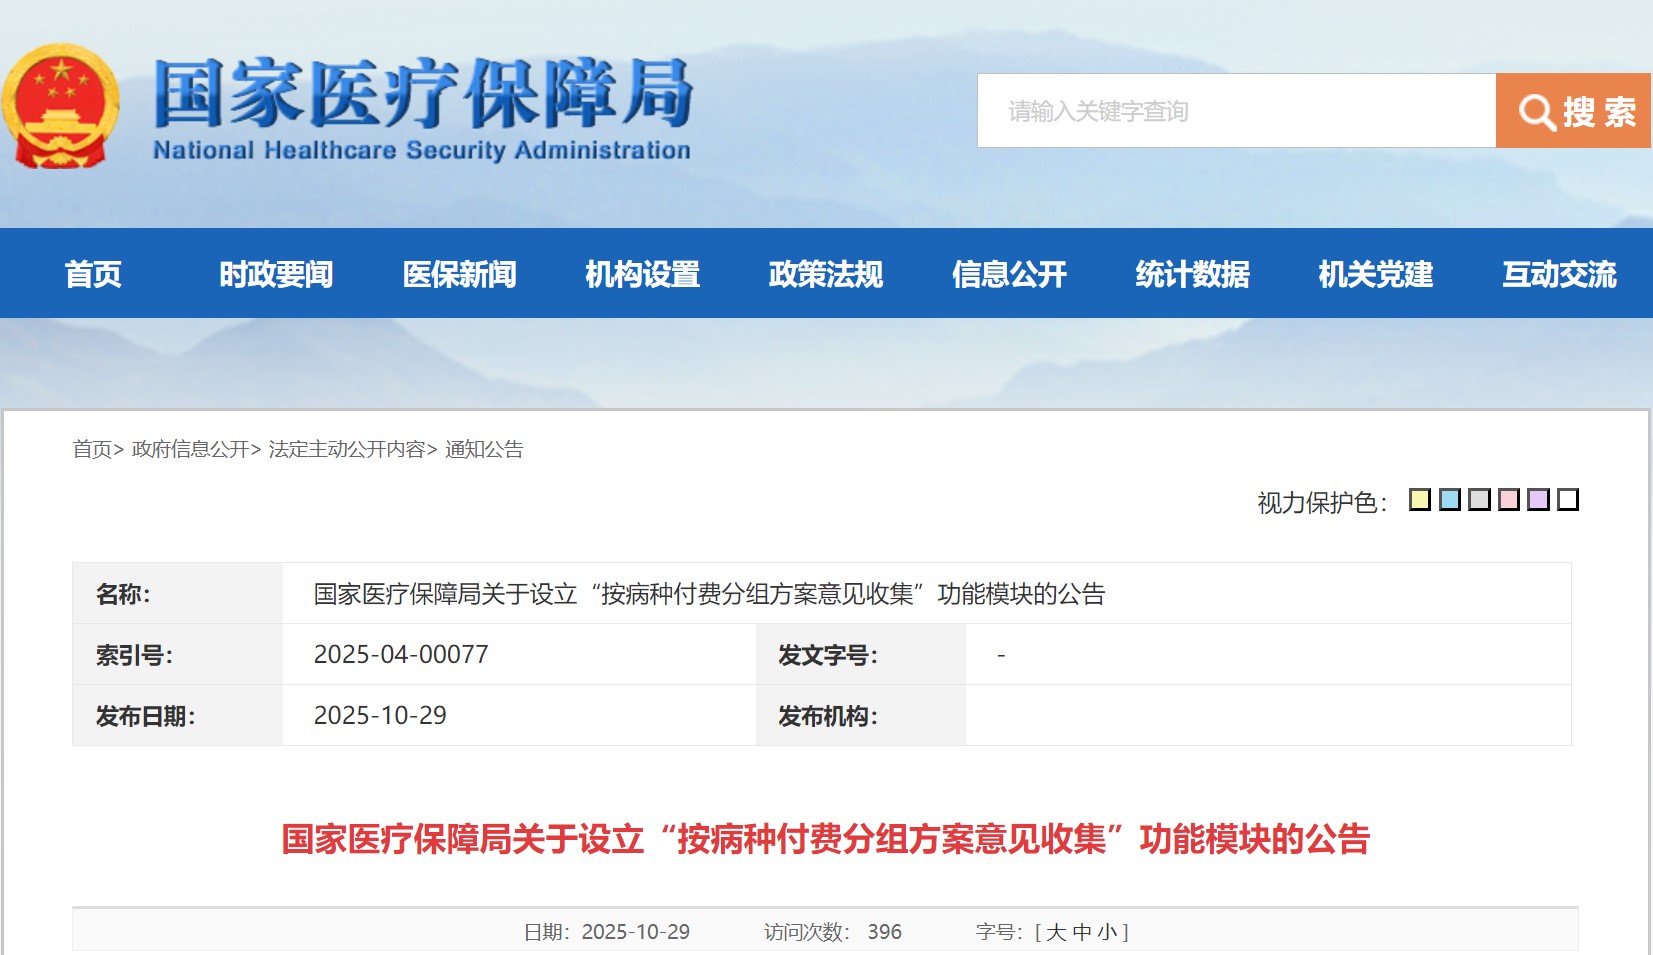The image size is (1653, 955).
Task: Open the 医保新闻 navigation menu
Action: coord(461,274)
